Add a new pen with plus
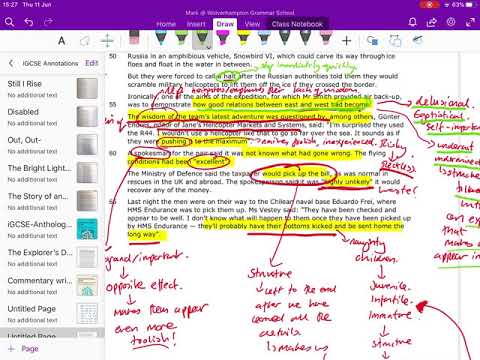 [x=347, y=41]
